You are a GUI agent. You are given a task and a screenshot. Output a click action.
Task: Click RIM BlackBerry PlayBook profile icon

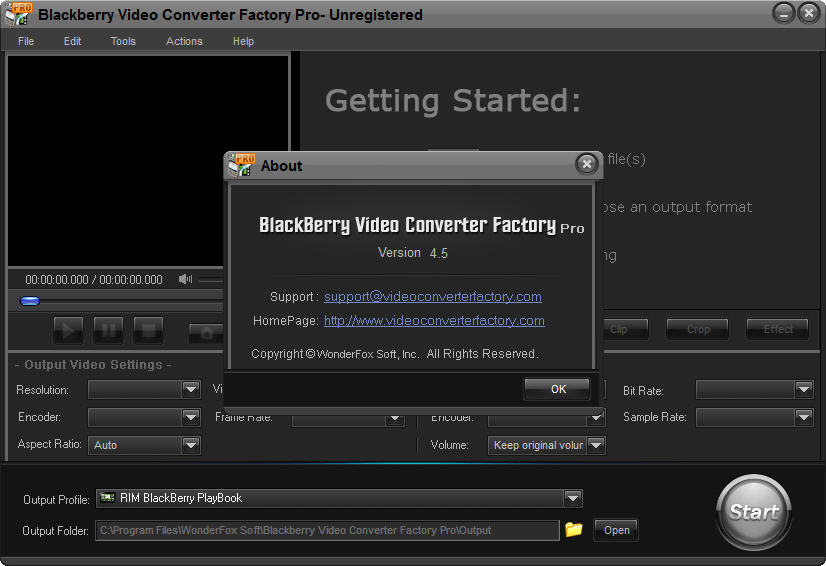click(x=107, y=497)
